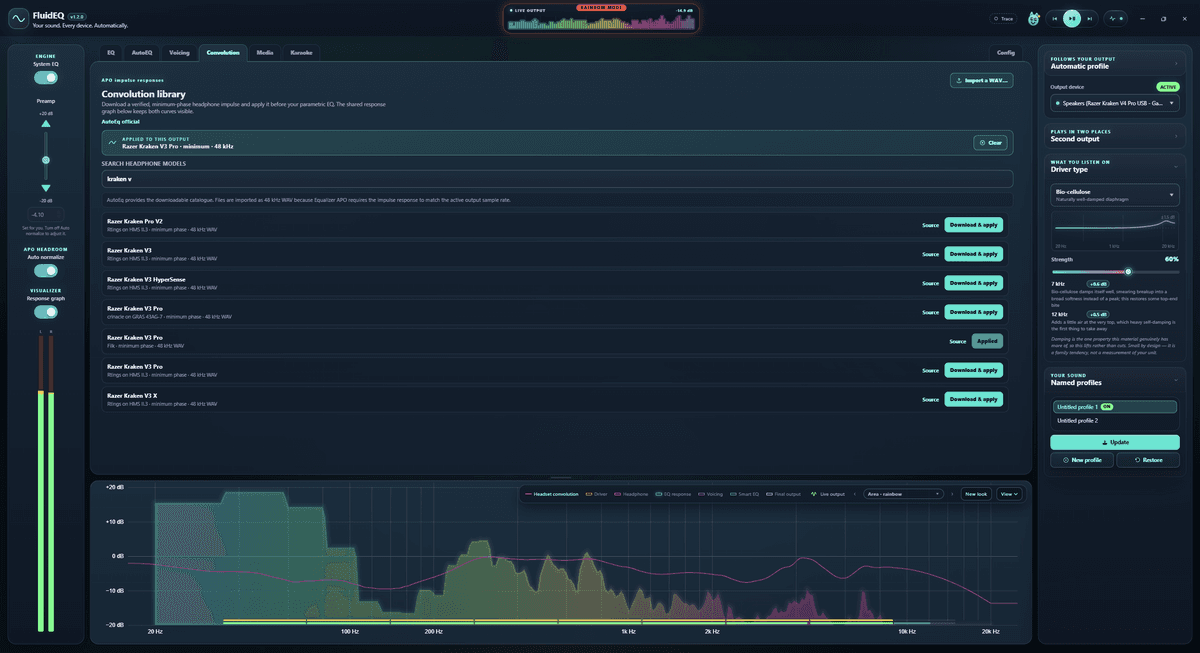Create a New profile
Screen dimensions: 1200x653
[1081, 460]
